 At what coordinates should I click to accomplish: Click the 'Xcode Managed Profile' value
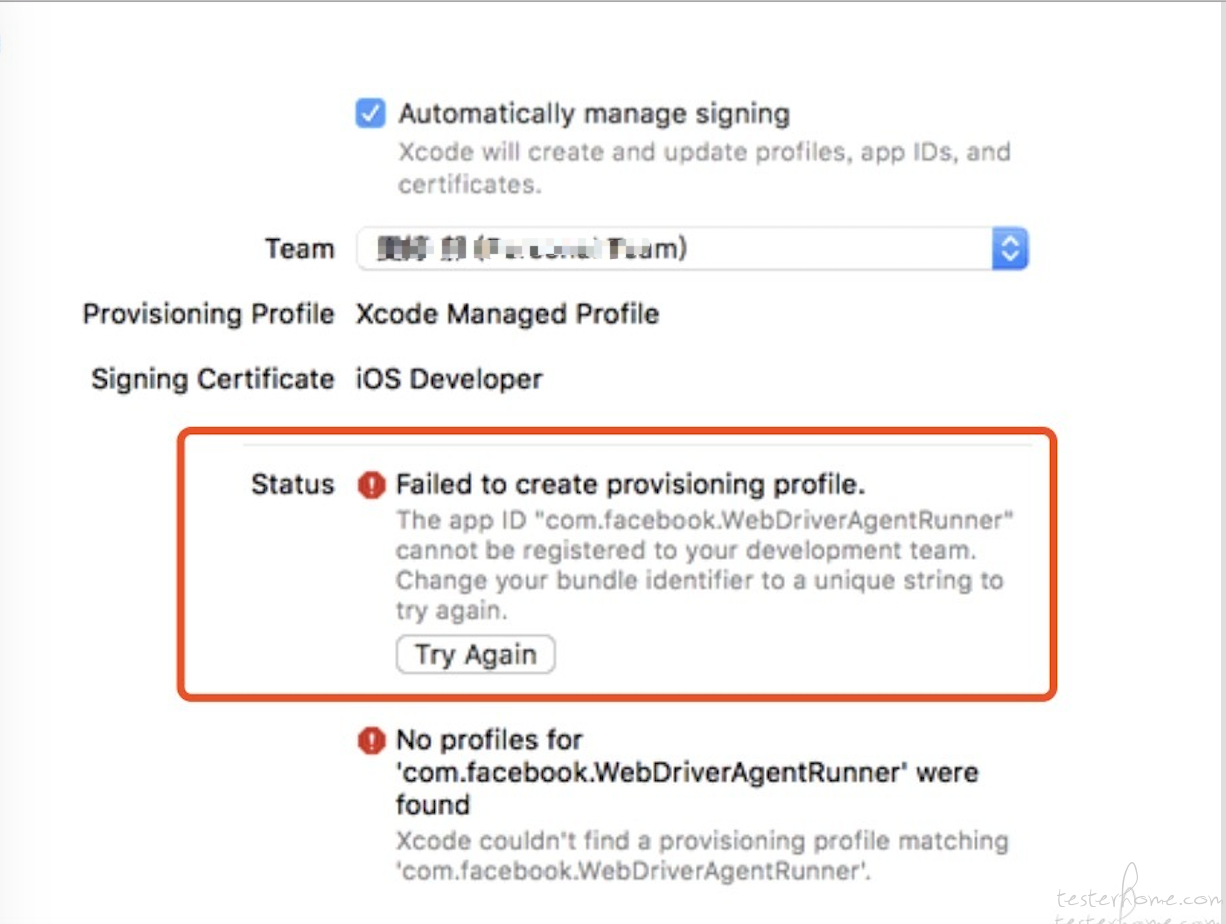[508, 314]
